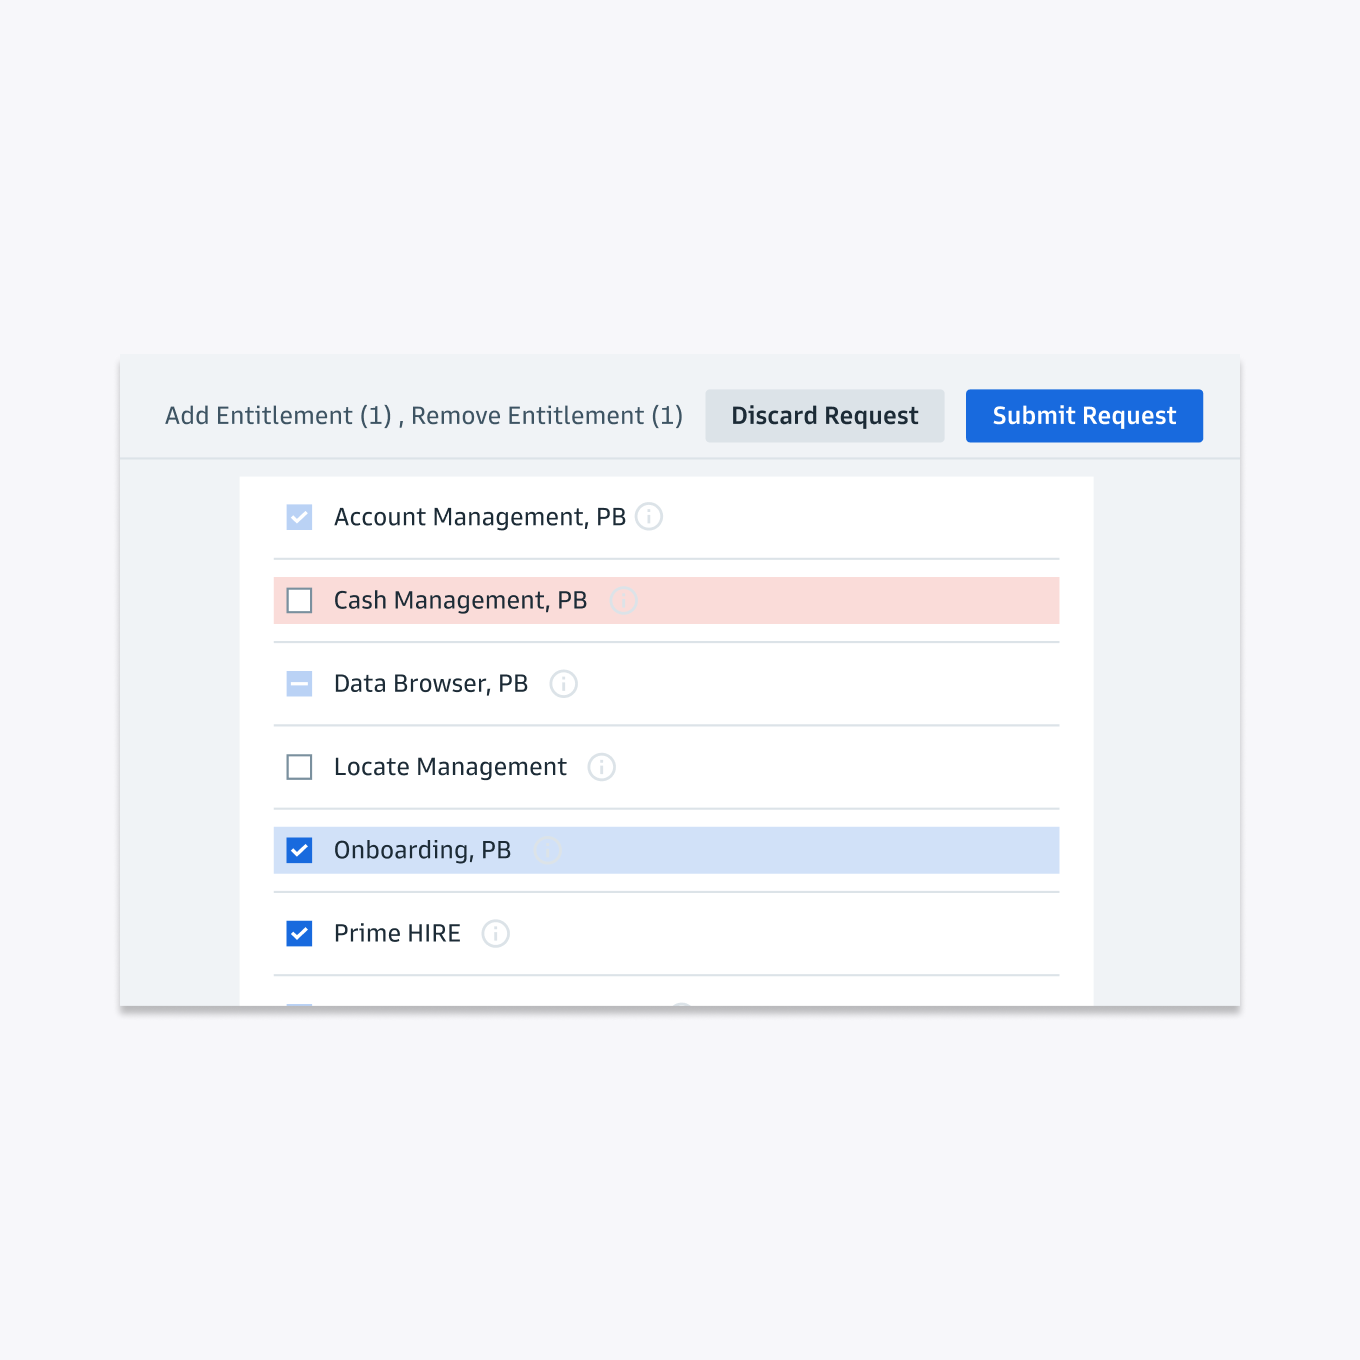This screenshot has width=1360, height=1360.
Task: View Locate Management info icon
Action: tap(601, 767)
